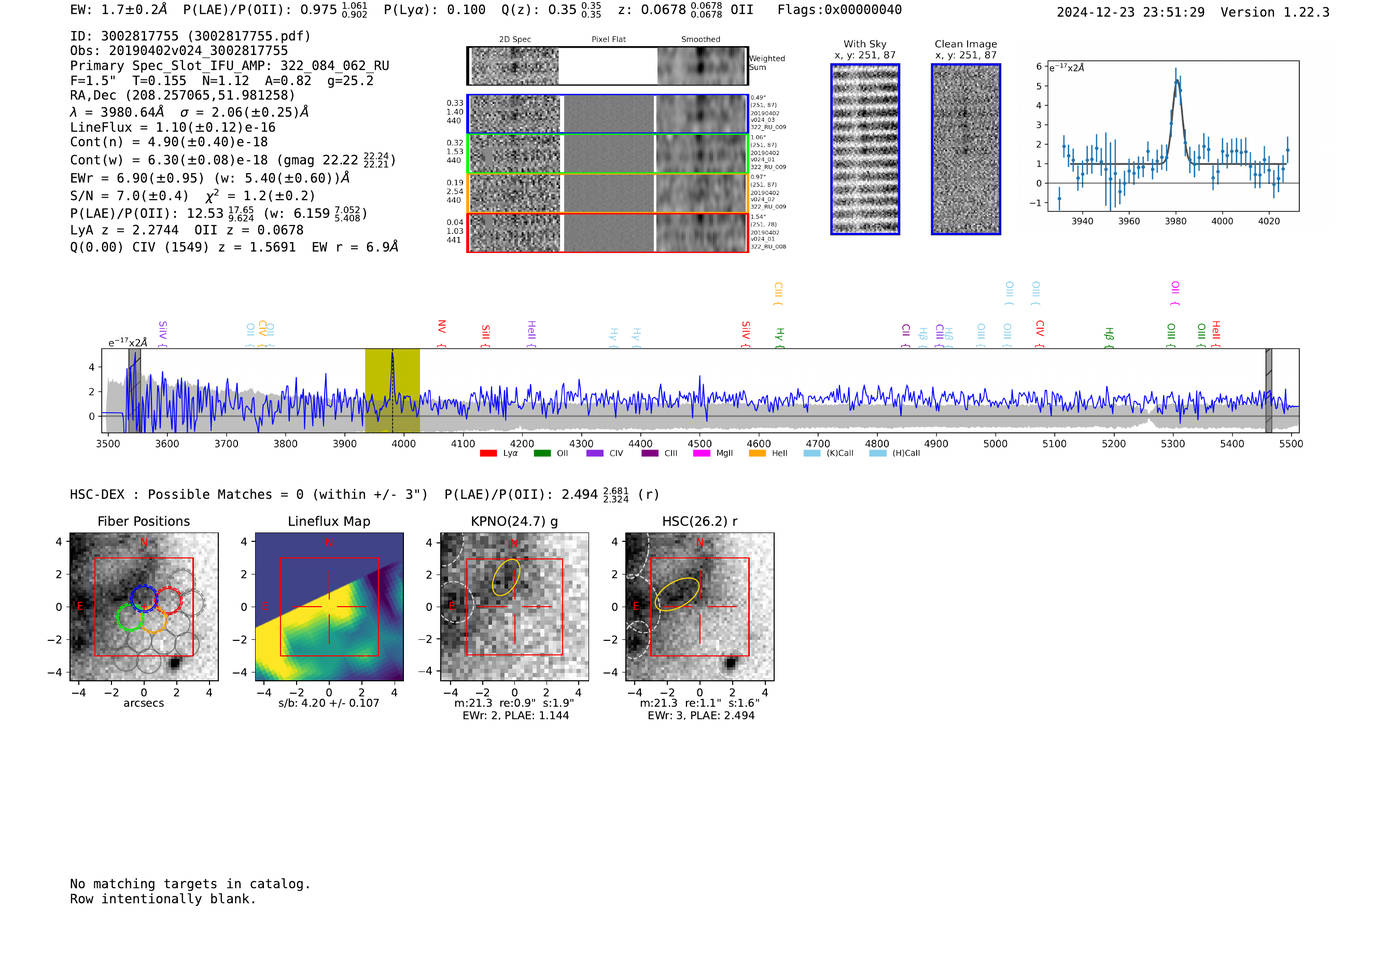Click the EWr: 2, PLAE: 1.144 caption

click(515, 716)
